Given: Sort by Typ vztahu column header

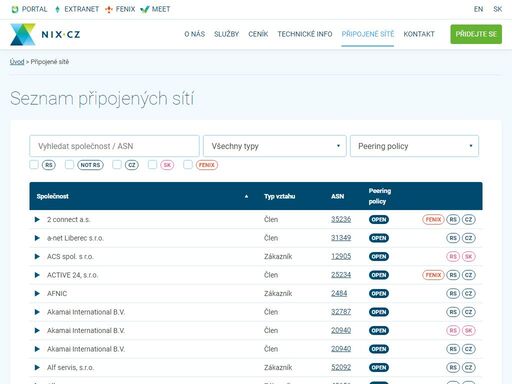Looking at the screenshot, I should pyautogui.click(x=279, y=196).
